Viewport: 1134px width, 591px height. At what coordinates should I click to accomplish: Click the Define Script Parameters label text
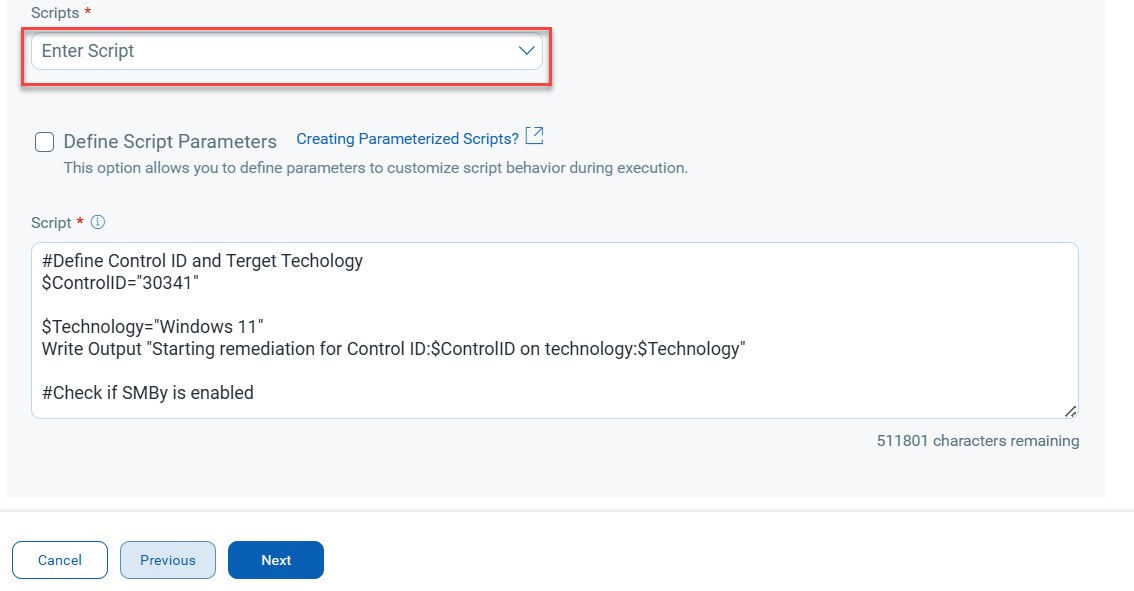click(170, 142)
